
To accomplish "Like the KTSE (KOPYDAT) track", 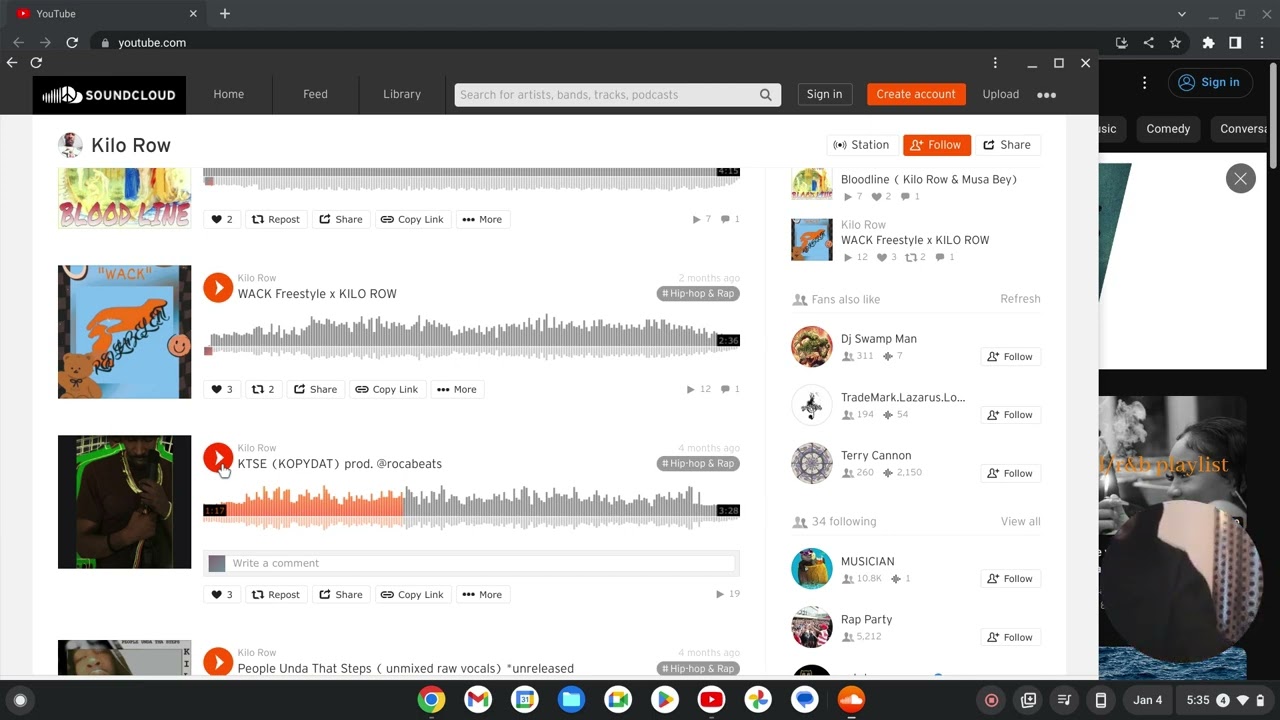I will tap(222, 594).
